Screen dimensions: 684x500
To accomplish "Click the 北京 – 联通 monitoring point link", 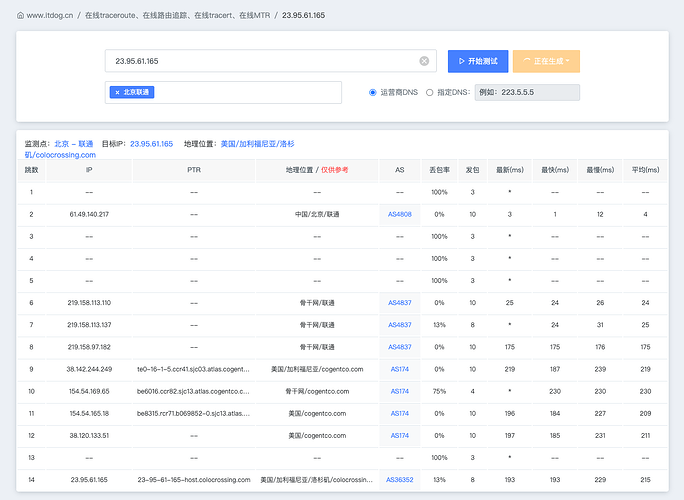I will coord(74,144).
